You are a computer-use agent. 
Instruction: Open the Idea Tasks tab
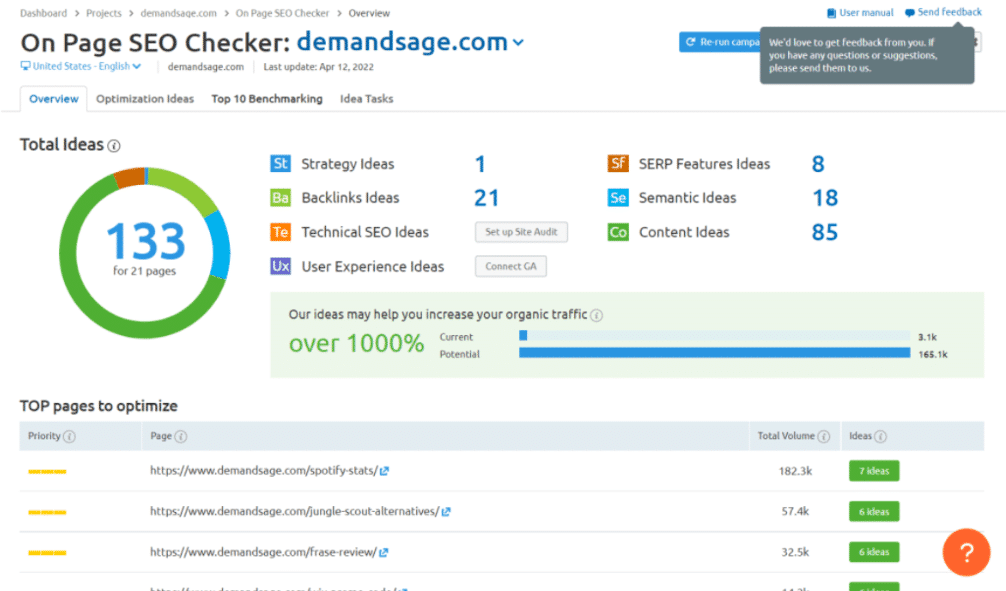click(x=366, y=99)
